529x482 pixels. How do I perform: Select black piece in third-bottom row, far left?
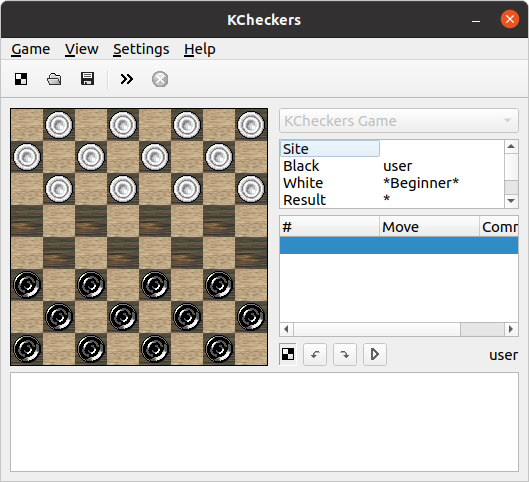pos(27,285)
